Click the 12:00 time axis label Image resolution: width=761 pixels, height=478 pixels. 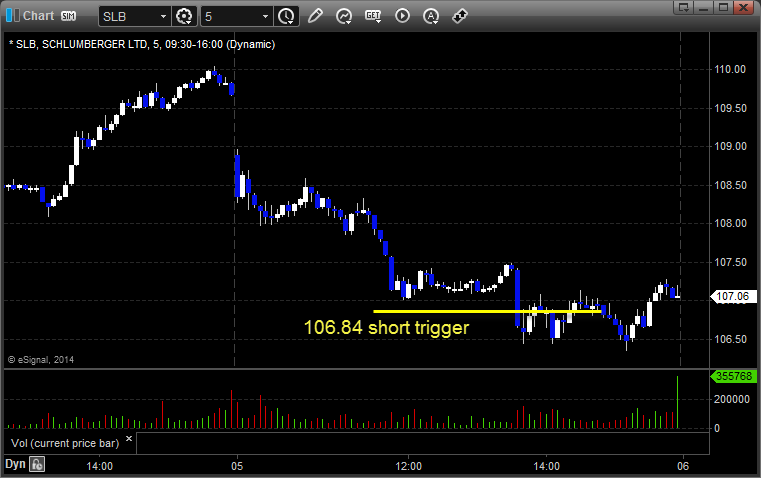[x=409, y=466]
